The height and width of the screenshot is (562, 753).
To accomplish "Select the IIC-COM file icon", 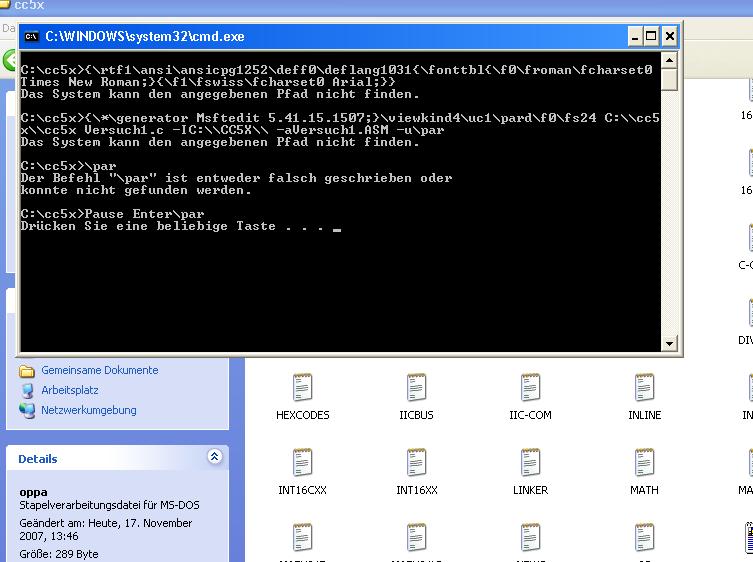I will click(531, 388).
